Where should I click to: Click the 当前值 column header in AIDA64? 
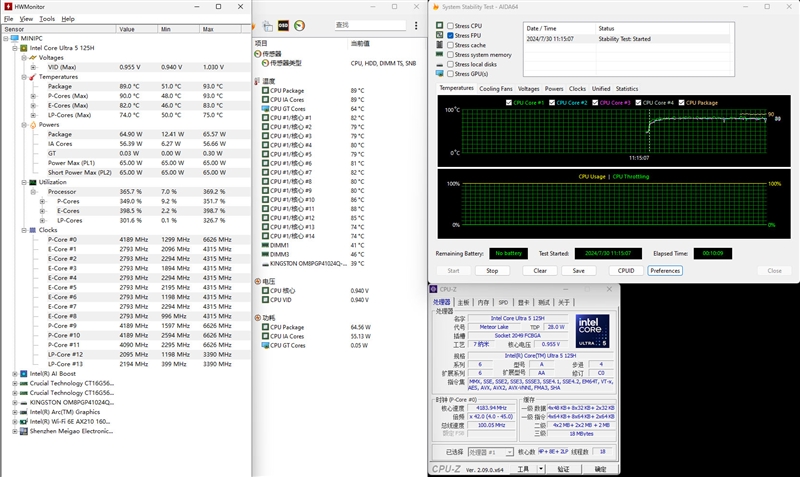coord(386,43)
